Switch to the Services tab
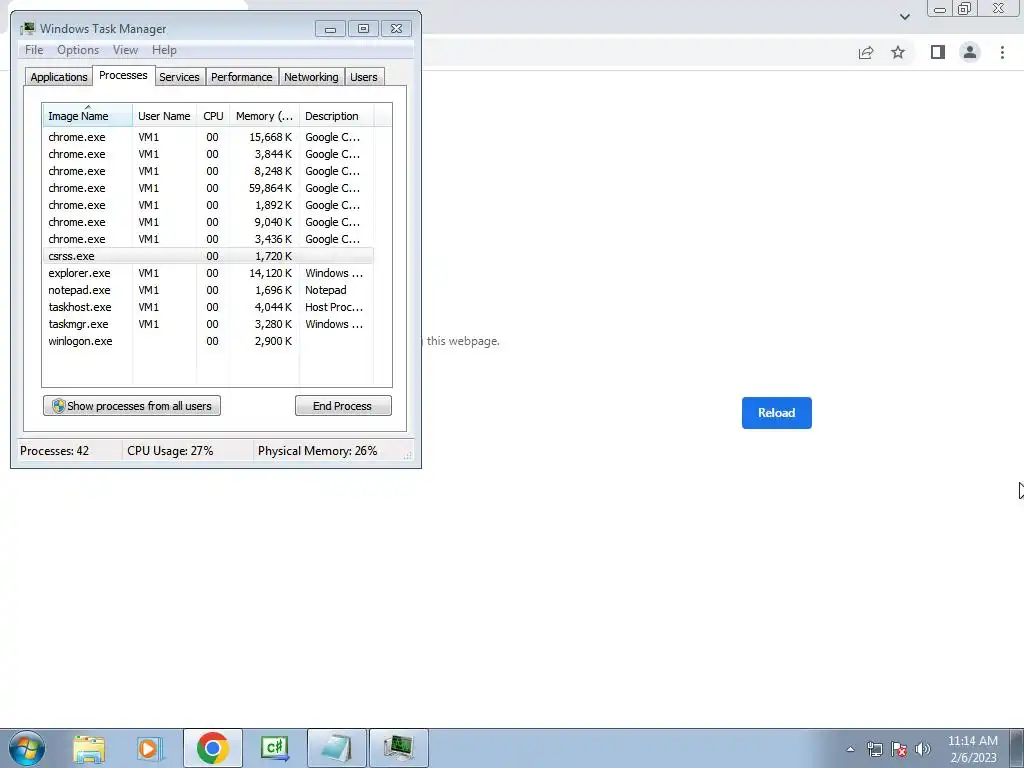 pyautogui.click(x=179, y=77)
